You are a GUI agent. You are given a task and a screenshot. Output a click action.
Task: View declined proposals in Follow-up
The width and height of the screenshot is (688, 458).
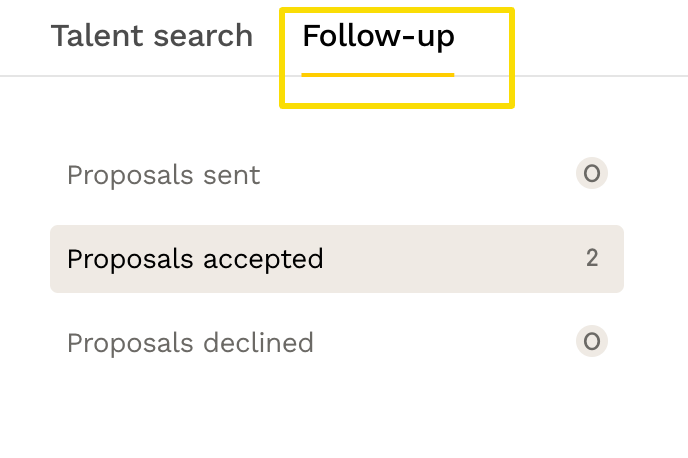(190, 343)
